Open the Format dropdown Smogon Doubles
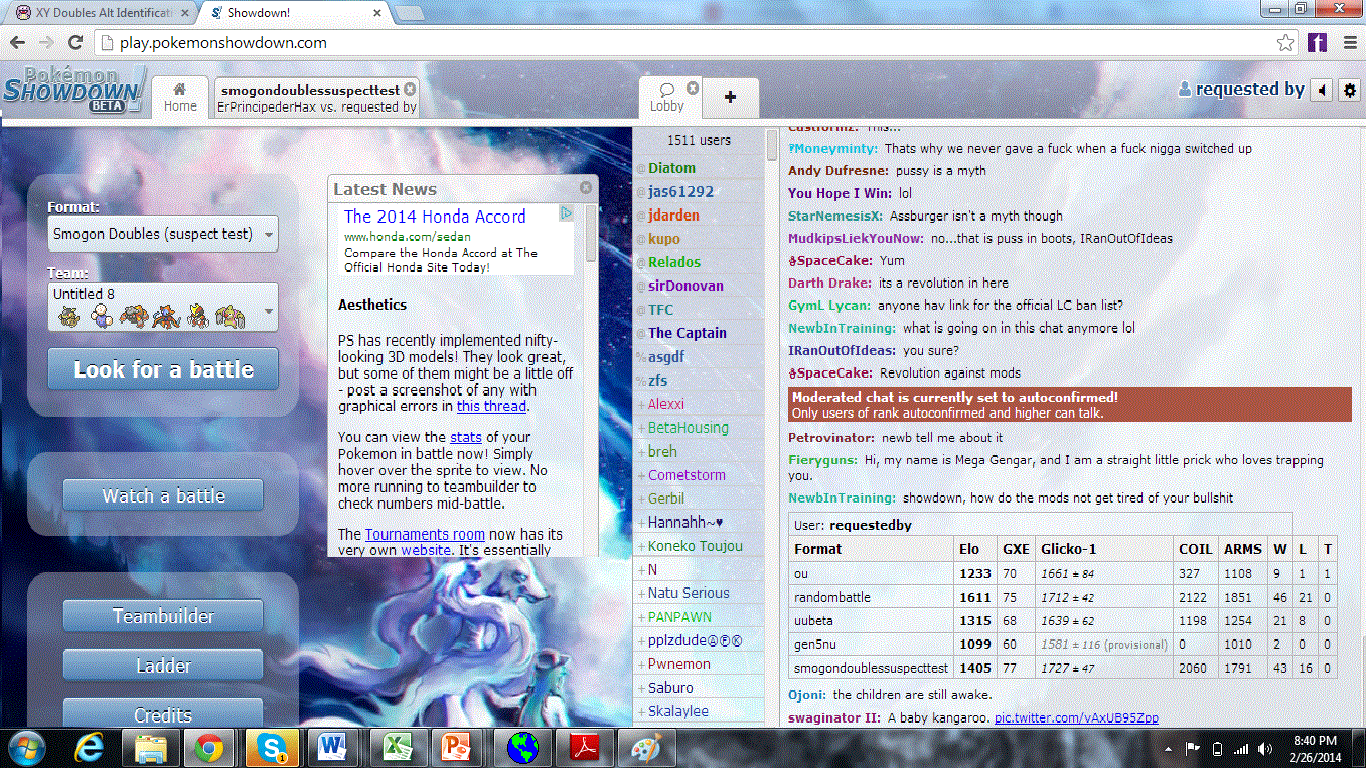 pyautogui.click(x=163, y=234)
